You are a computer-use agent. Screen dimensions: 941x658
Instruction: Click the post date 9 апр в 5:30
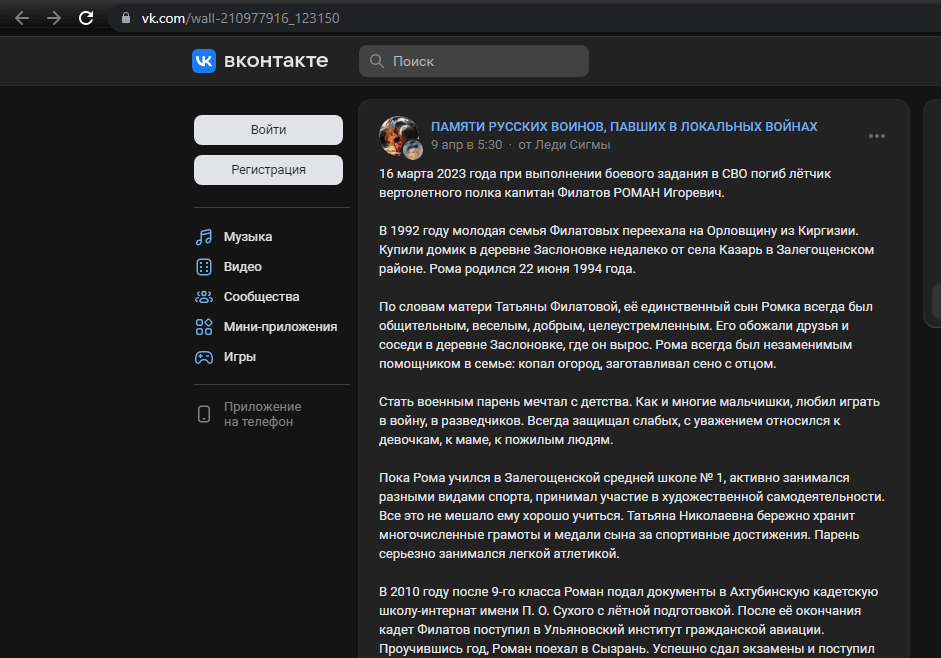pyautogui.click(x=466, y=145)
